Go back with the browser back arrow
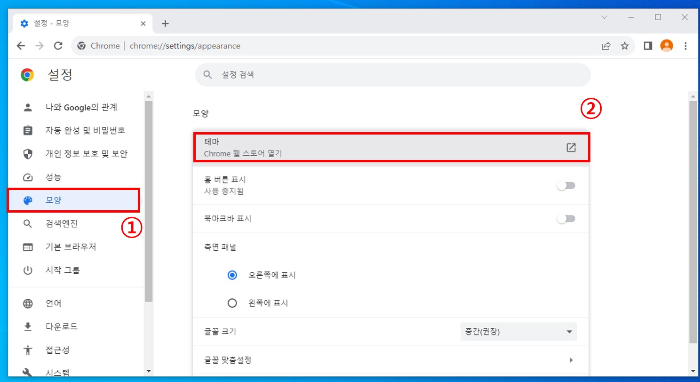The image size is (700, 382). tap(21, 46)
